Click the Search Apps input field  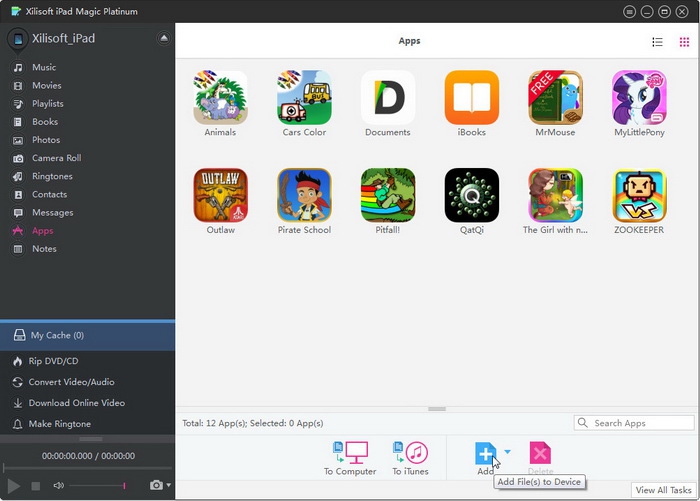634,423
